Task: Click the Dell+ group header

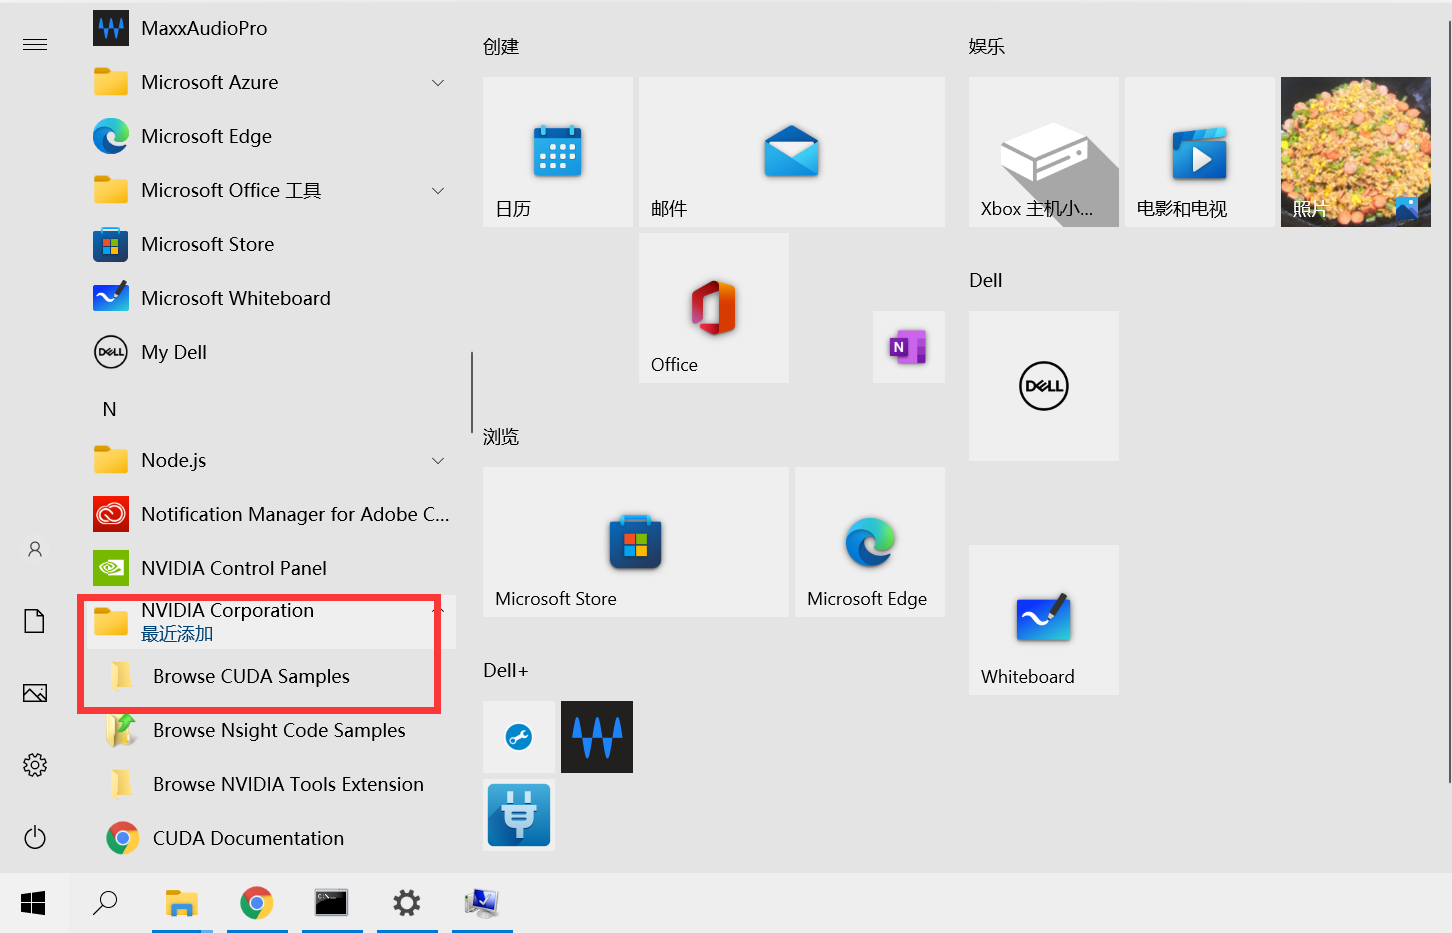Action: [506, 670]
